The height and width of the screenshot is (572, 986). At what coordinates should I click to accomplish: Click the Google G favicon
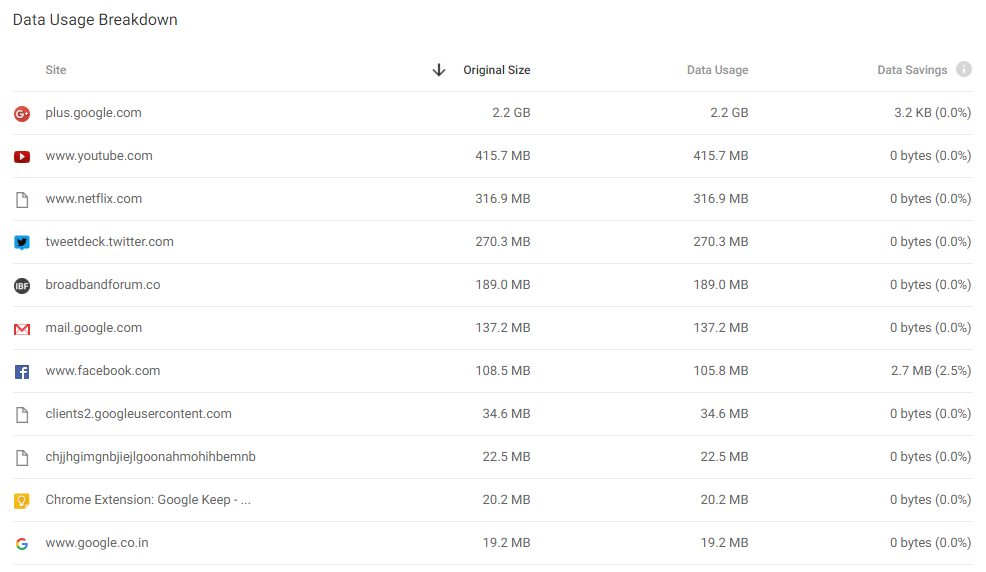point(22,544)
